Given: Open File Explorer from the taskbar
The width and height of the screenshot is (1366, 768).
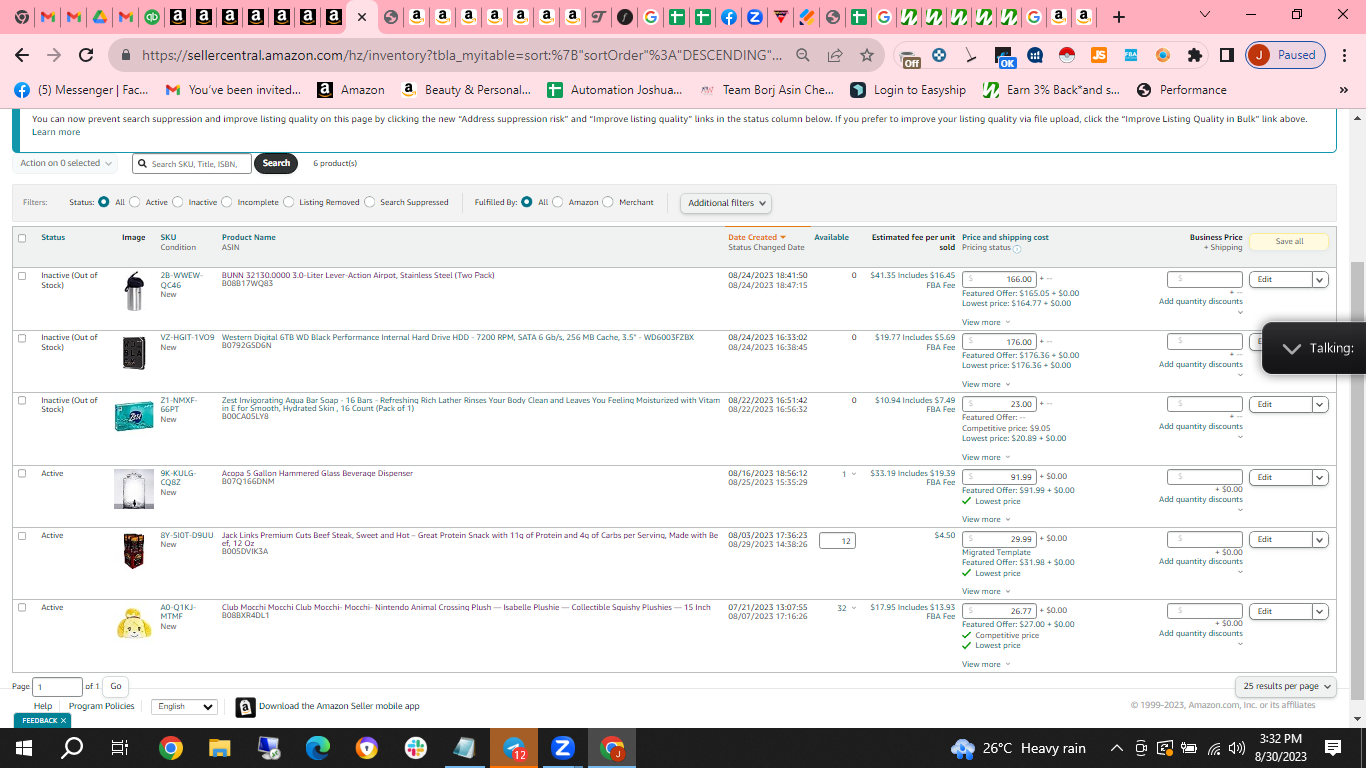Looking at the screenshot, I should point(220,748).
